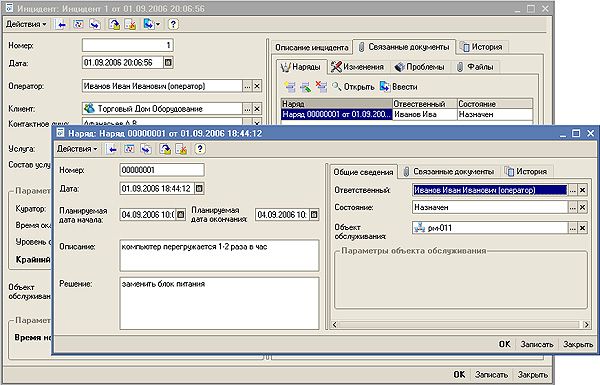This screenshot has width=600, height=385.
Task: Switch to the Описание инцидента tab
Action: pyautogui.click(x=311, y=47)
